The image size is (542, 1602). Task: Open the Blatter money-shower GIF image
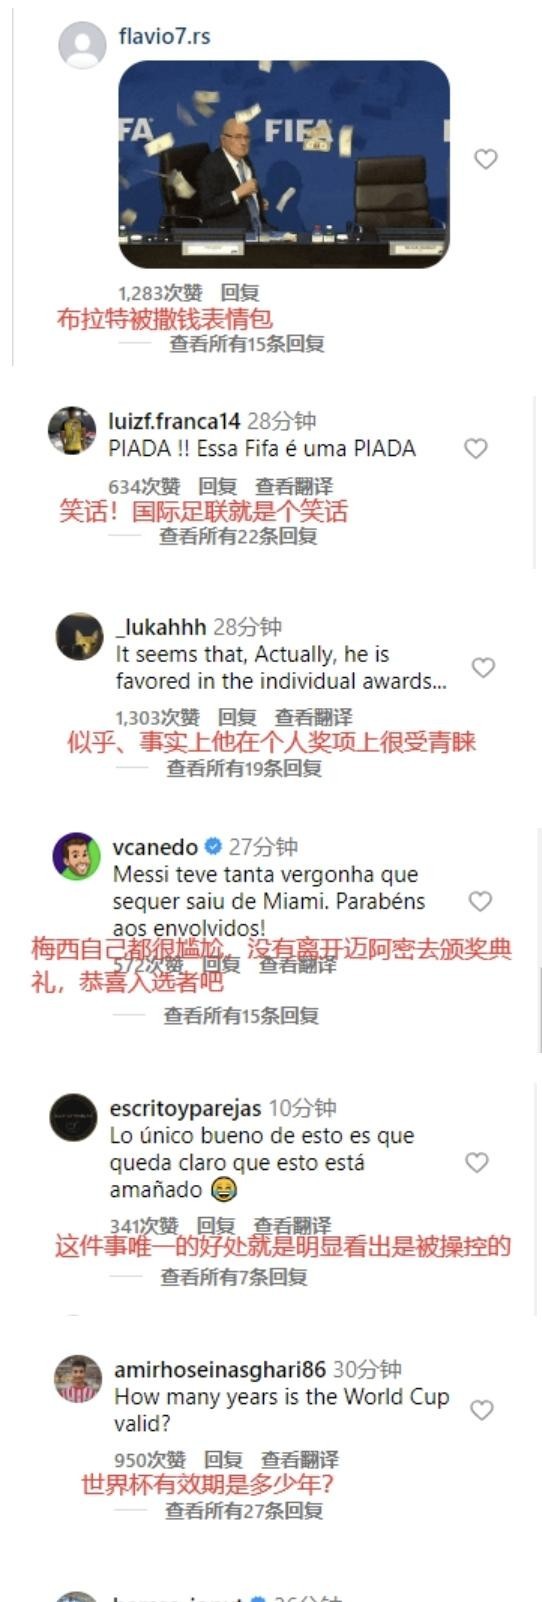click(284, 164)
